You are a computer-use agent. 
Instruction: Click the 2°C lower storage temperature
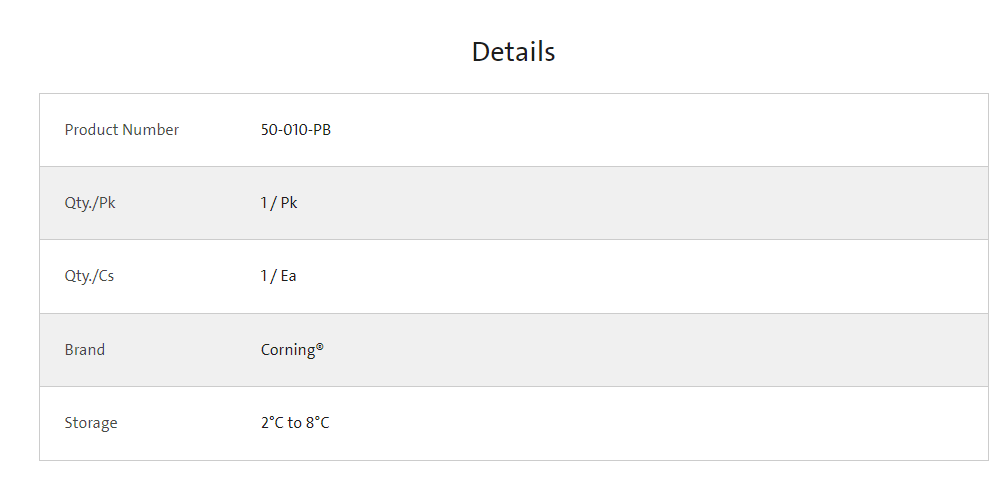pyautogui.click(x=272, y=423)
